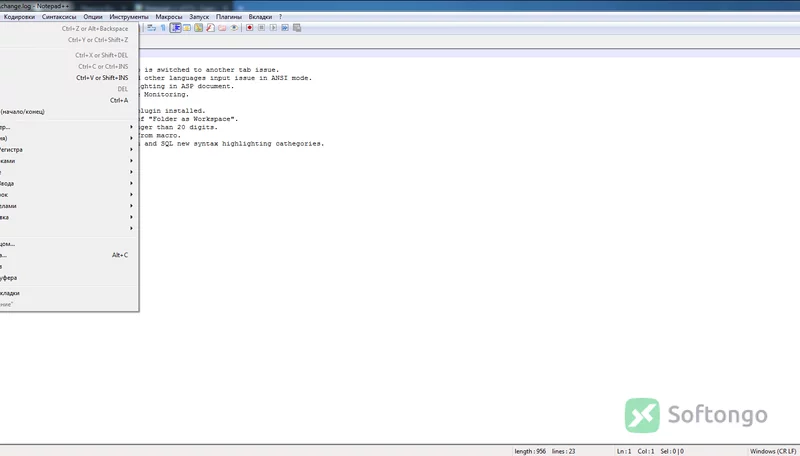The image size is (800, 456).
Task: Click the Playback macro icon
Action: [273, 28]
